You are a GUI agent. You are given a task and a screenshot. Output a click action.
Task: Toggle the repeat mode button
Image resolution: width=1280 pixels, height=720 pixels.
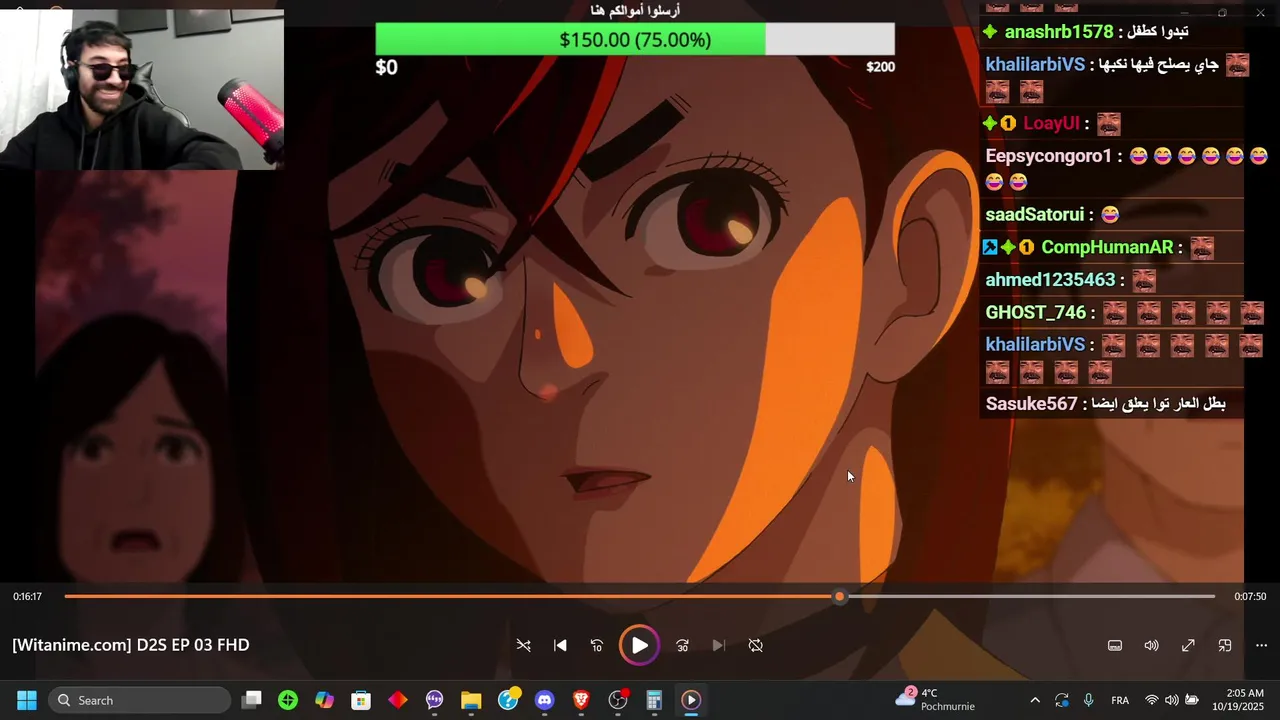click(756, 646)
